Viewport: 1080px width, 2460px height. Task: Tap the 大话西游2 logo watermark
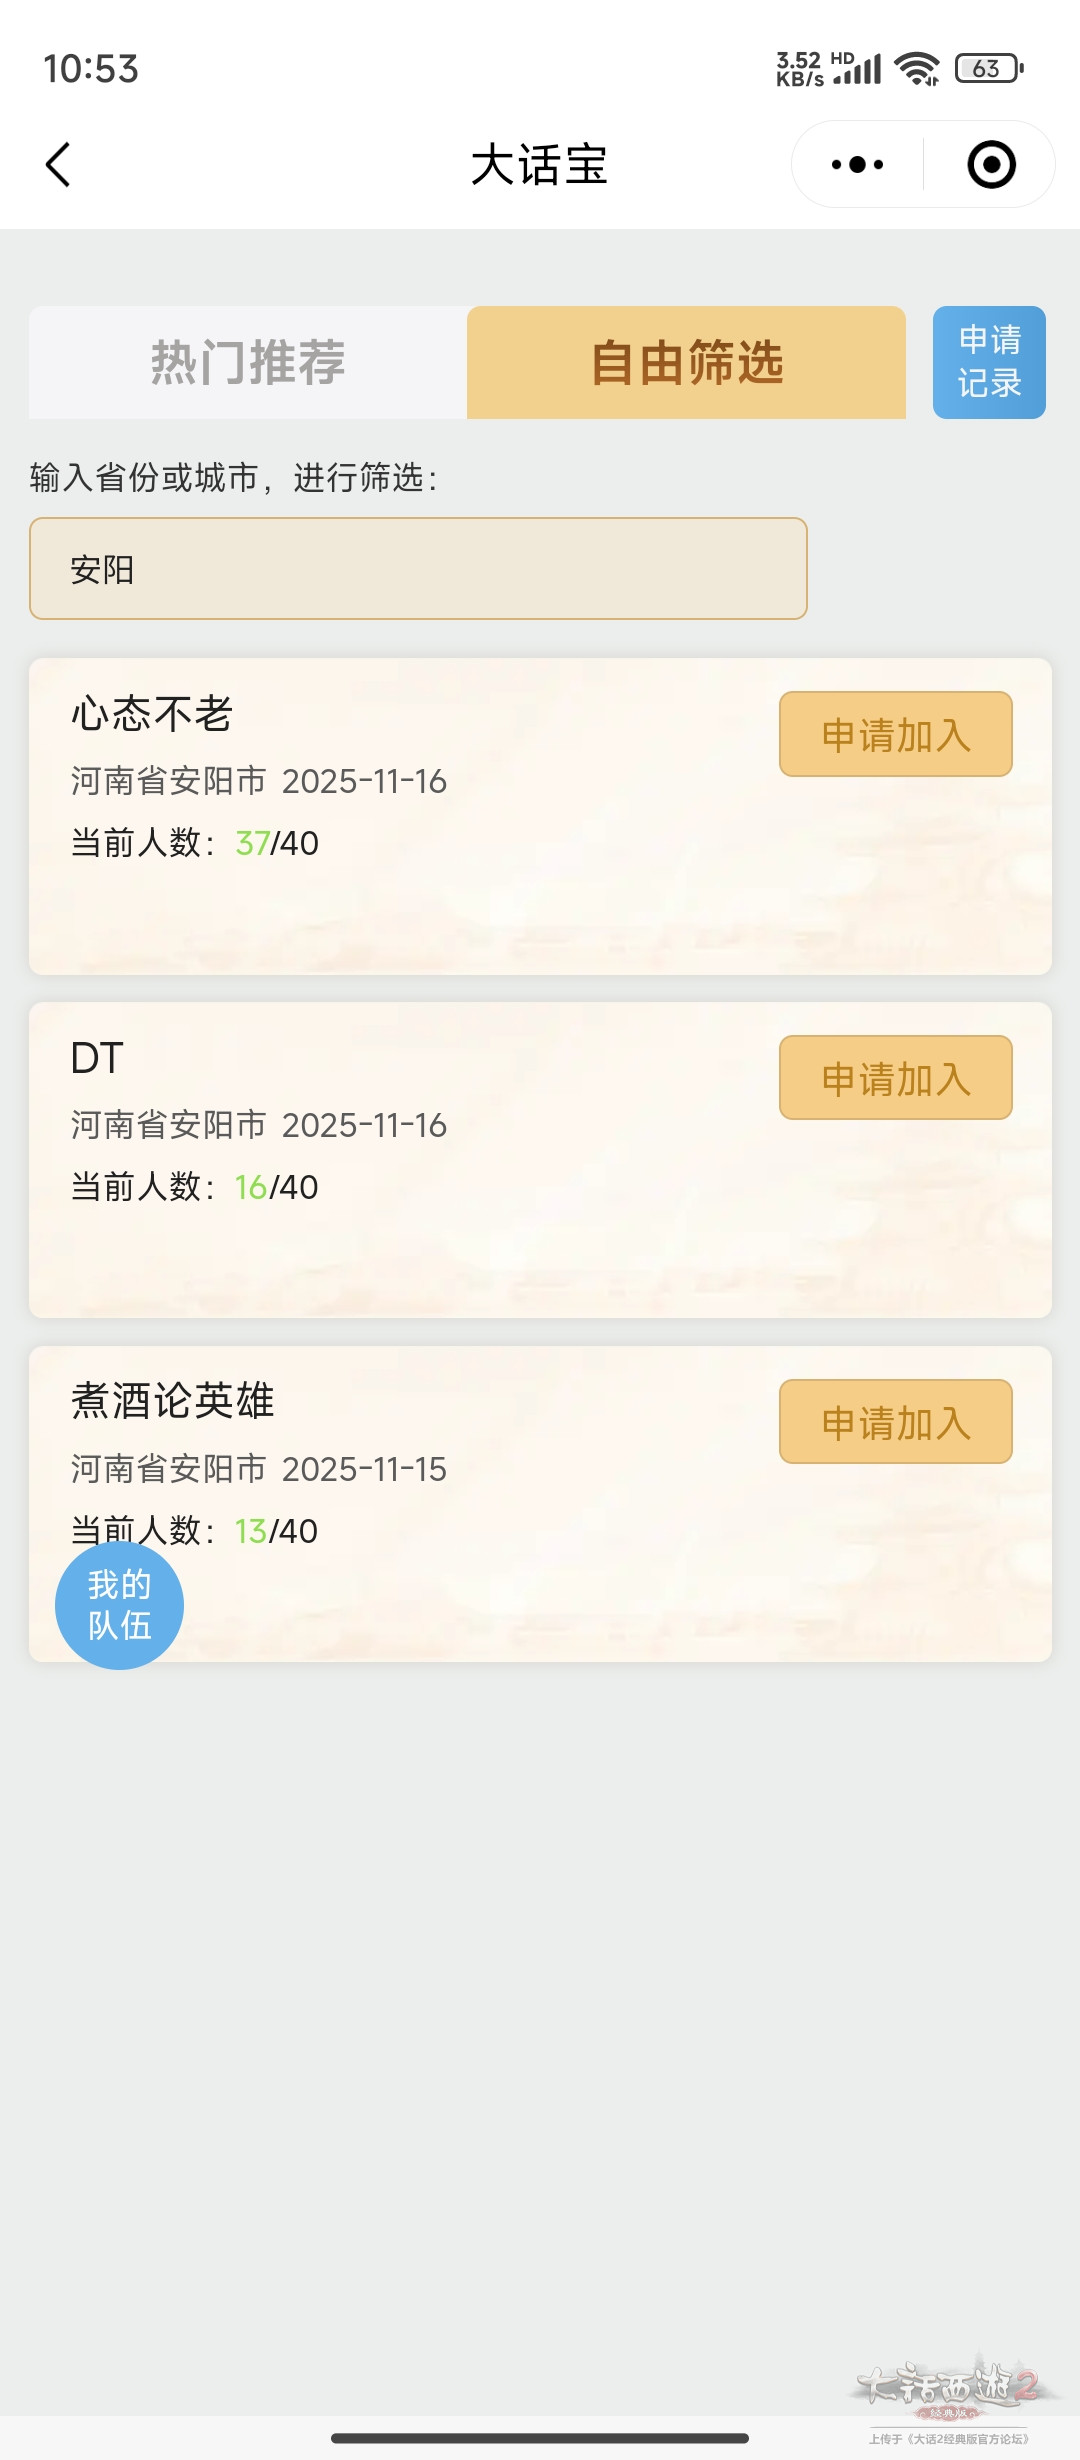(x=948, y=2389)
